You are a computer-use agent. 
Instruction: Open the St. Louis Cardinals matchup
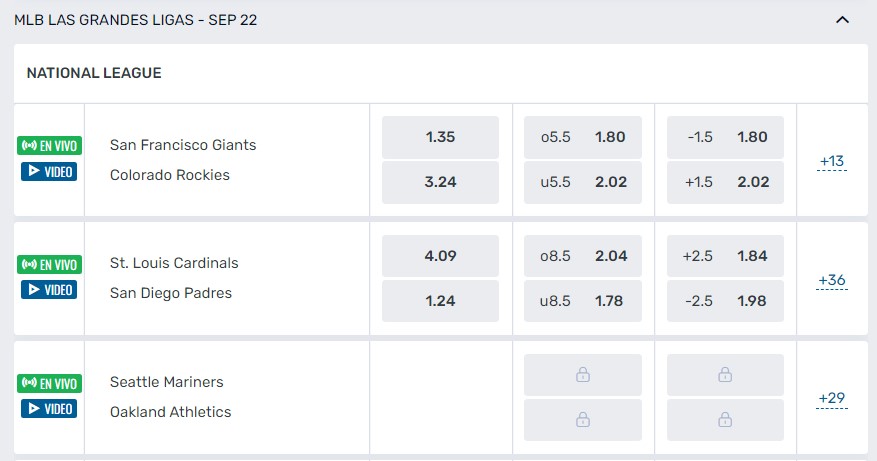click(x=174, y=263)
